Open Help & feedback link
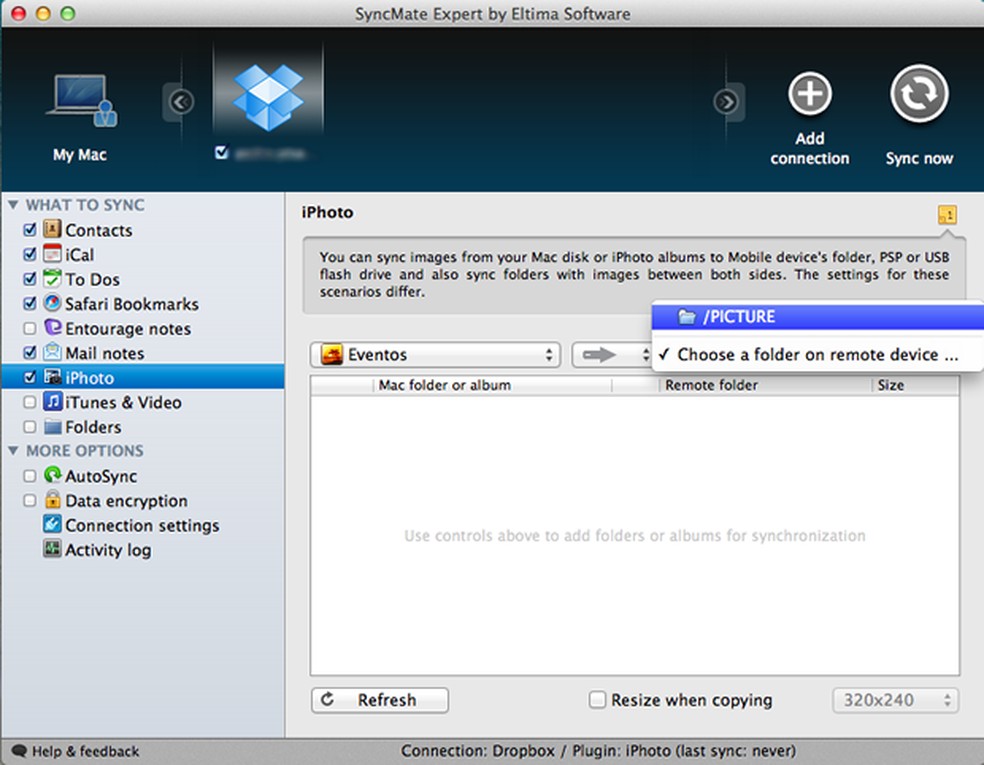The height and width of the screenshot is (765, 984). [x=85, y=751]
